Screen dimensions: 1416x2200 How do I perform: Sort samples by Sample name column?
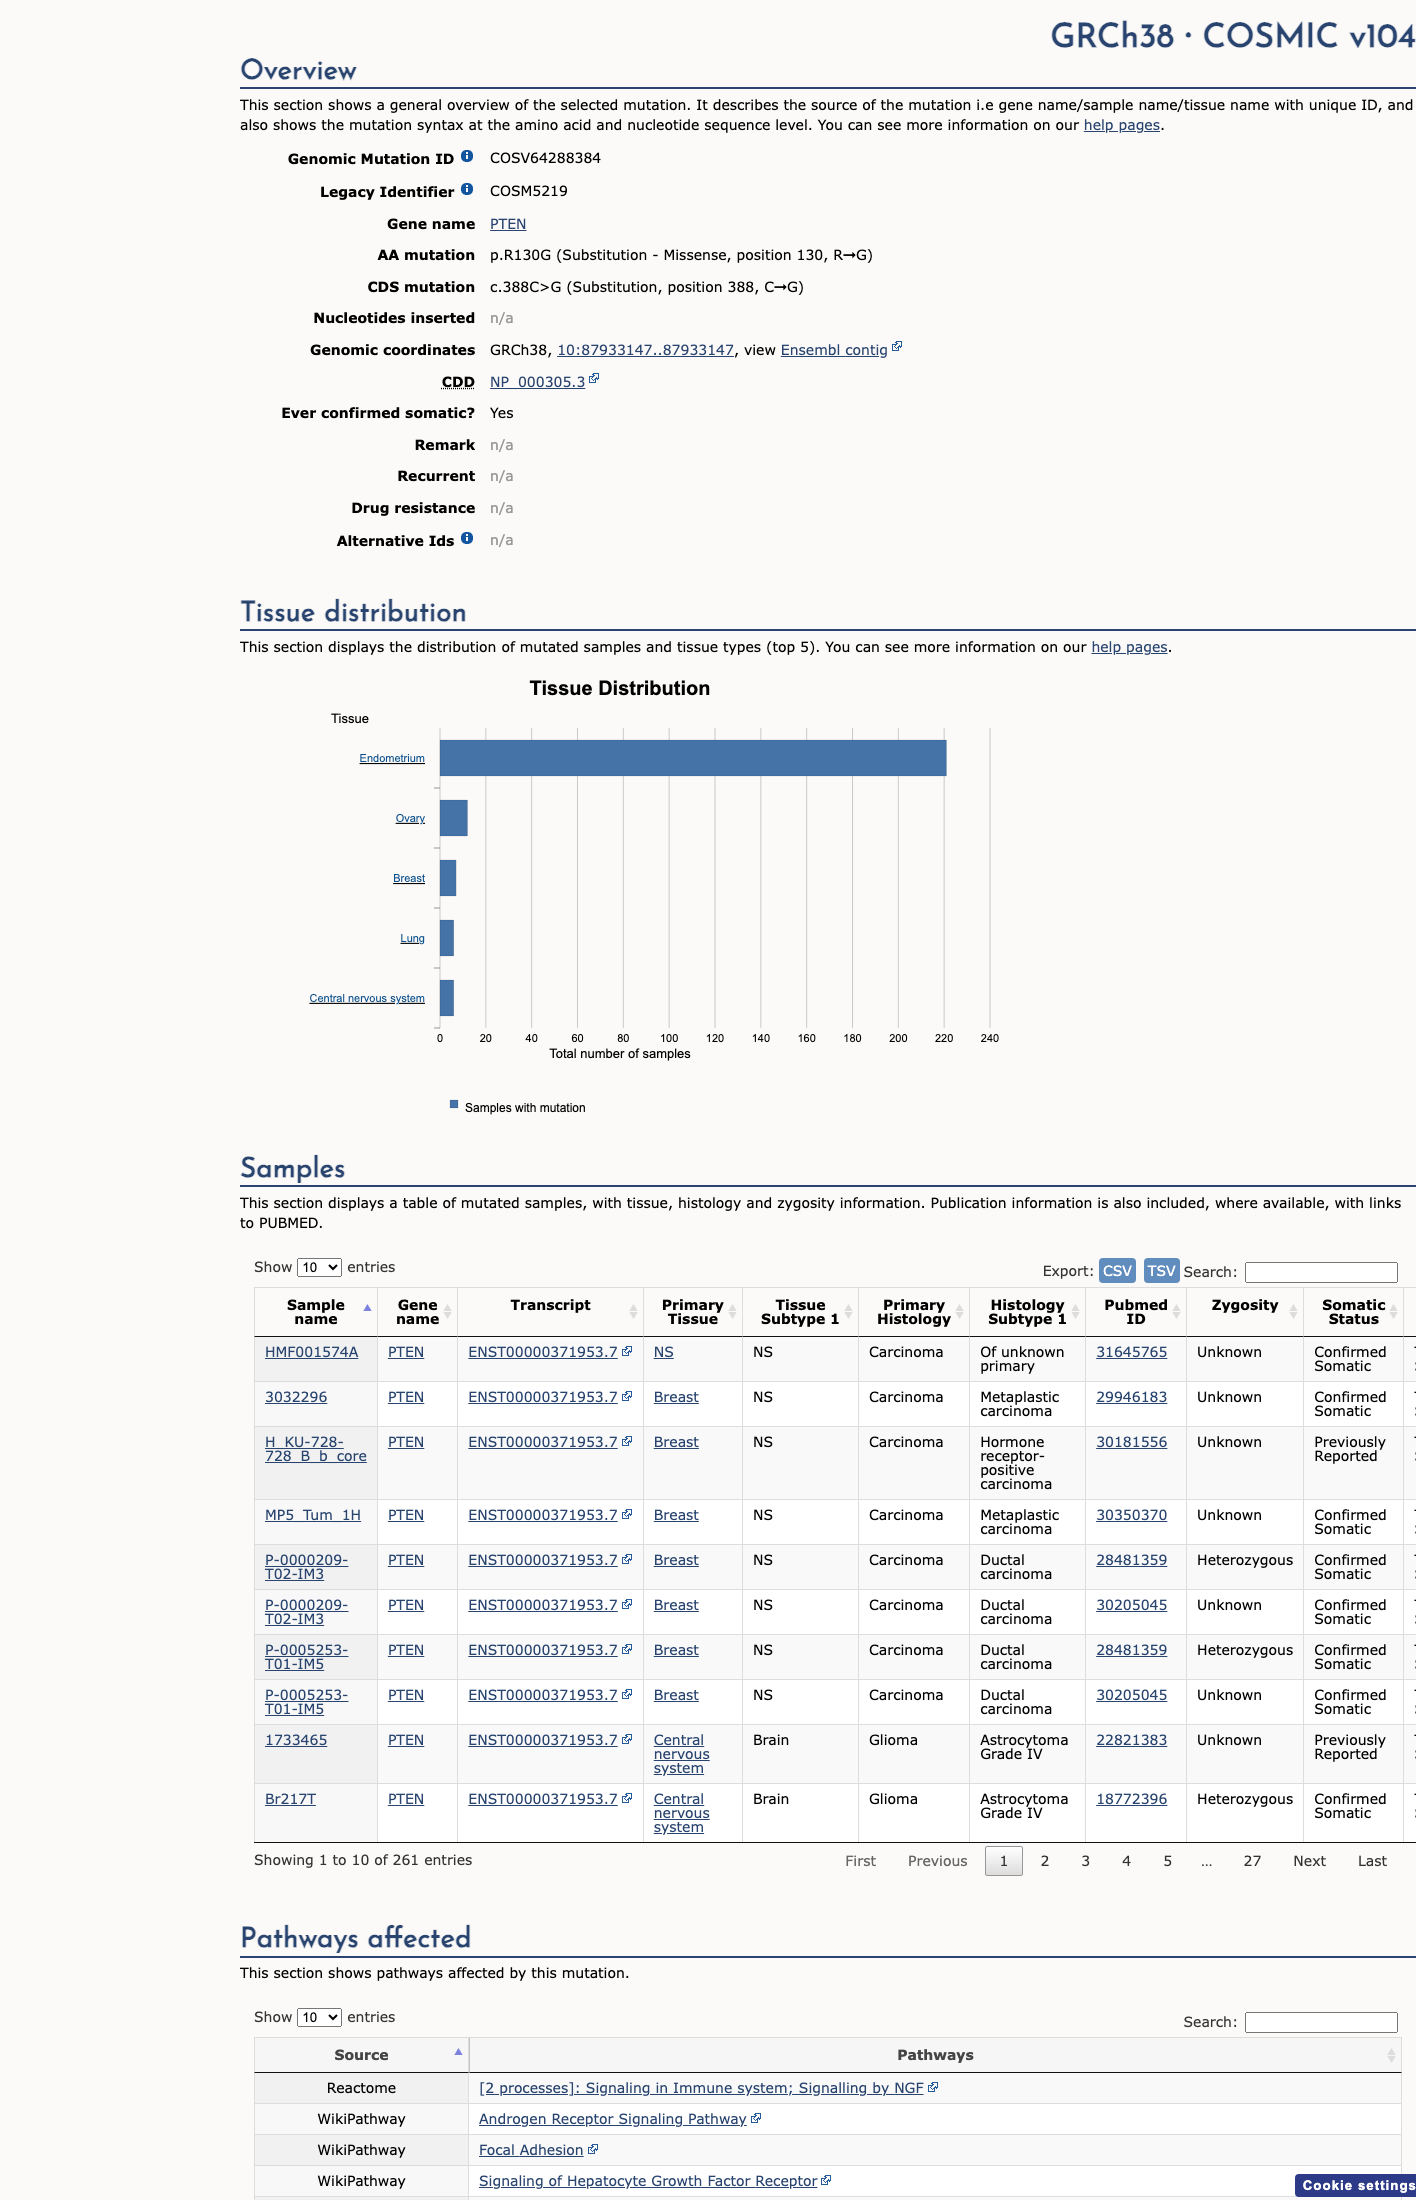316,1312
